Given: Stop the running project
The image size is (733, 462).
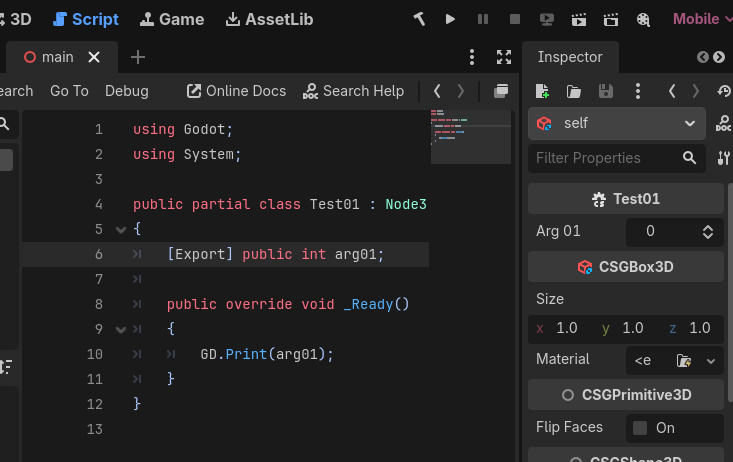Looking at the screenshot, I should [x=515, y=19].
